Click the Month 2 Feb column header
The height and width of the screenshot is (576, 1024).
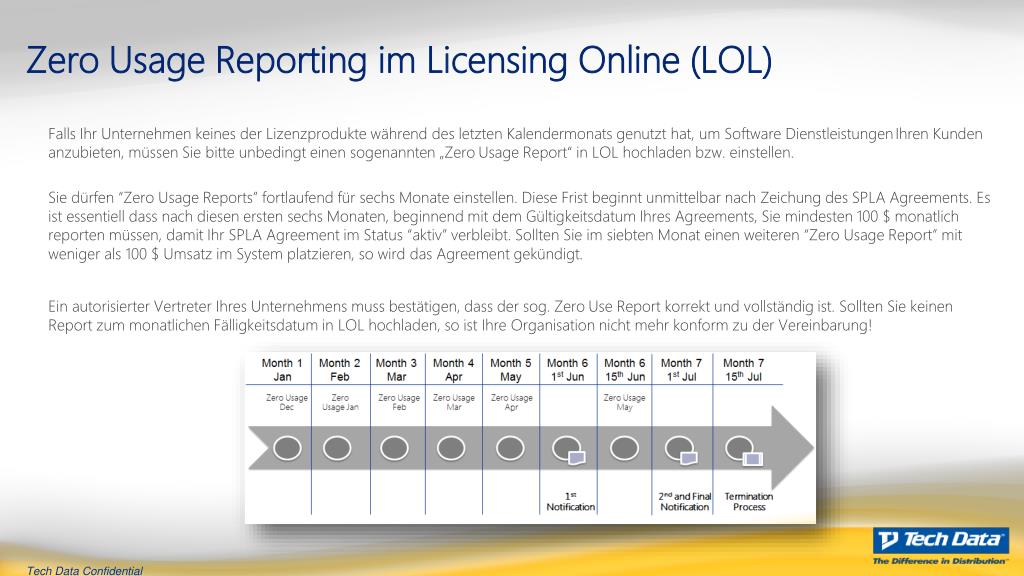pyautogui.click(x=340, y=370)
